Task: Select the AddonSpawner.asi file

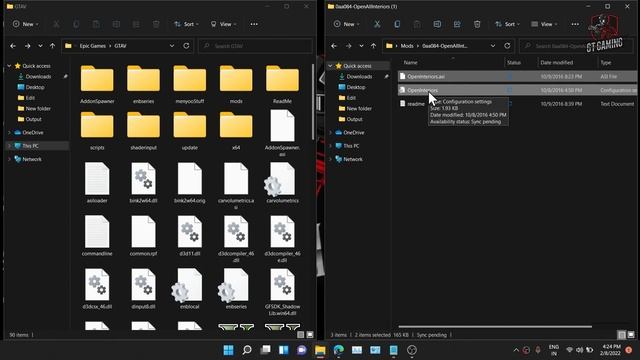Action: point(282,134)
